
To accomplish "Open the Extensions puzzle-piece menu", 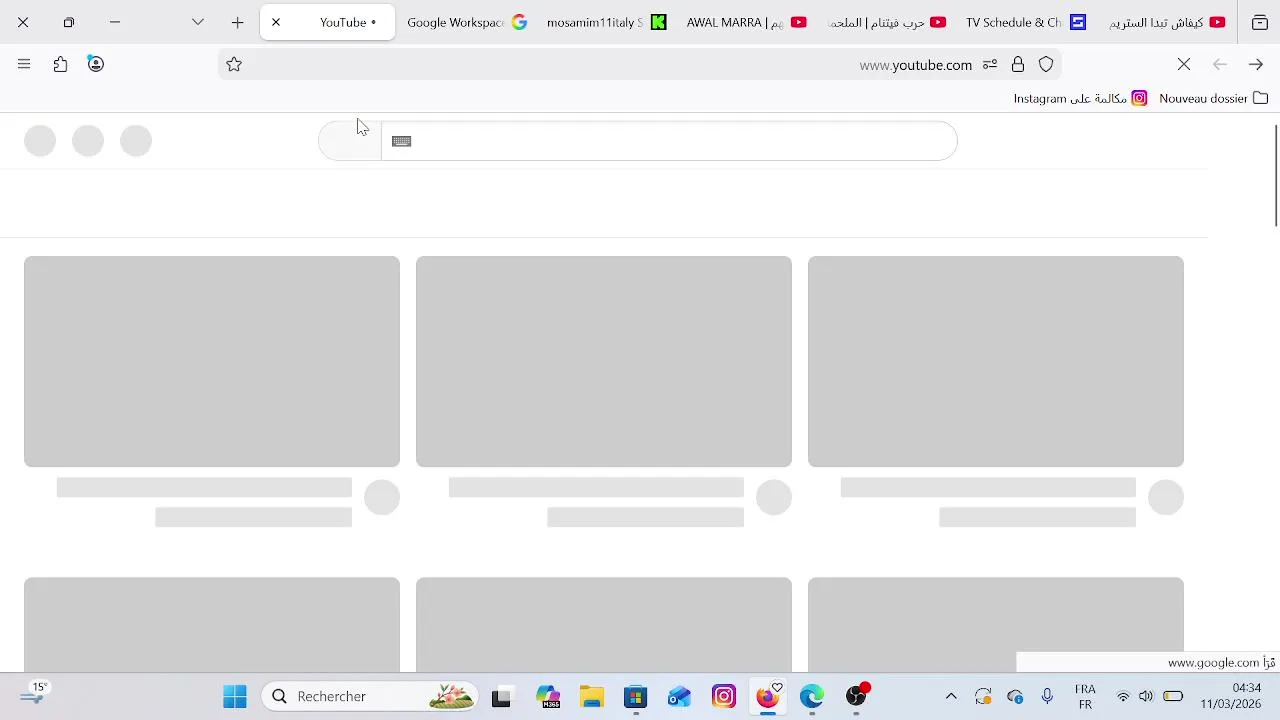I will 61,64.
